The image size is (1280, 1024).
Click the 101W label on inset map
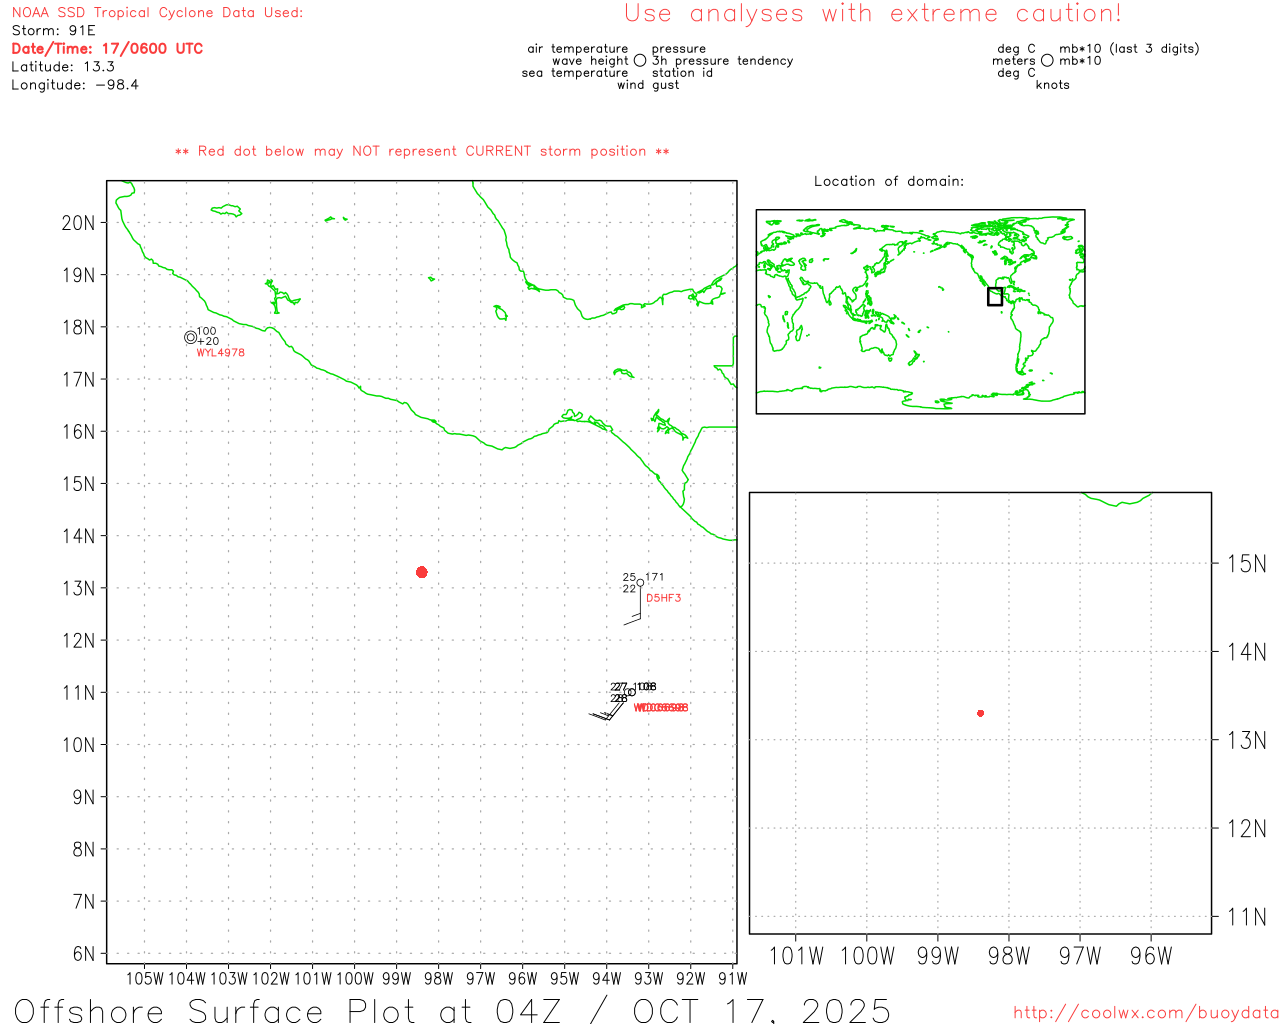click(x=796, y=956)
